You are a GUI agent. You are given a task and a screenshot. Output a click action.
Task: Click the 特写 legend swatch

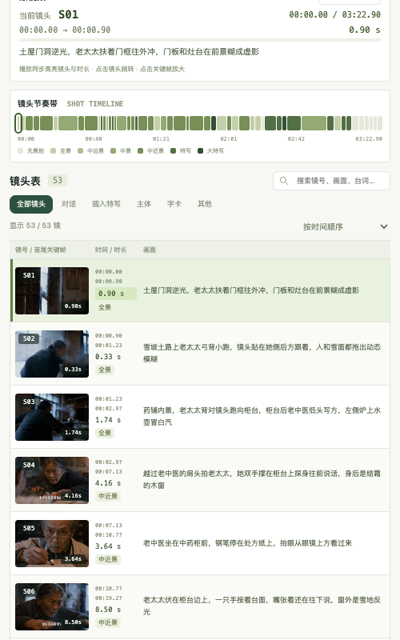[x=173, y=151]
